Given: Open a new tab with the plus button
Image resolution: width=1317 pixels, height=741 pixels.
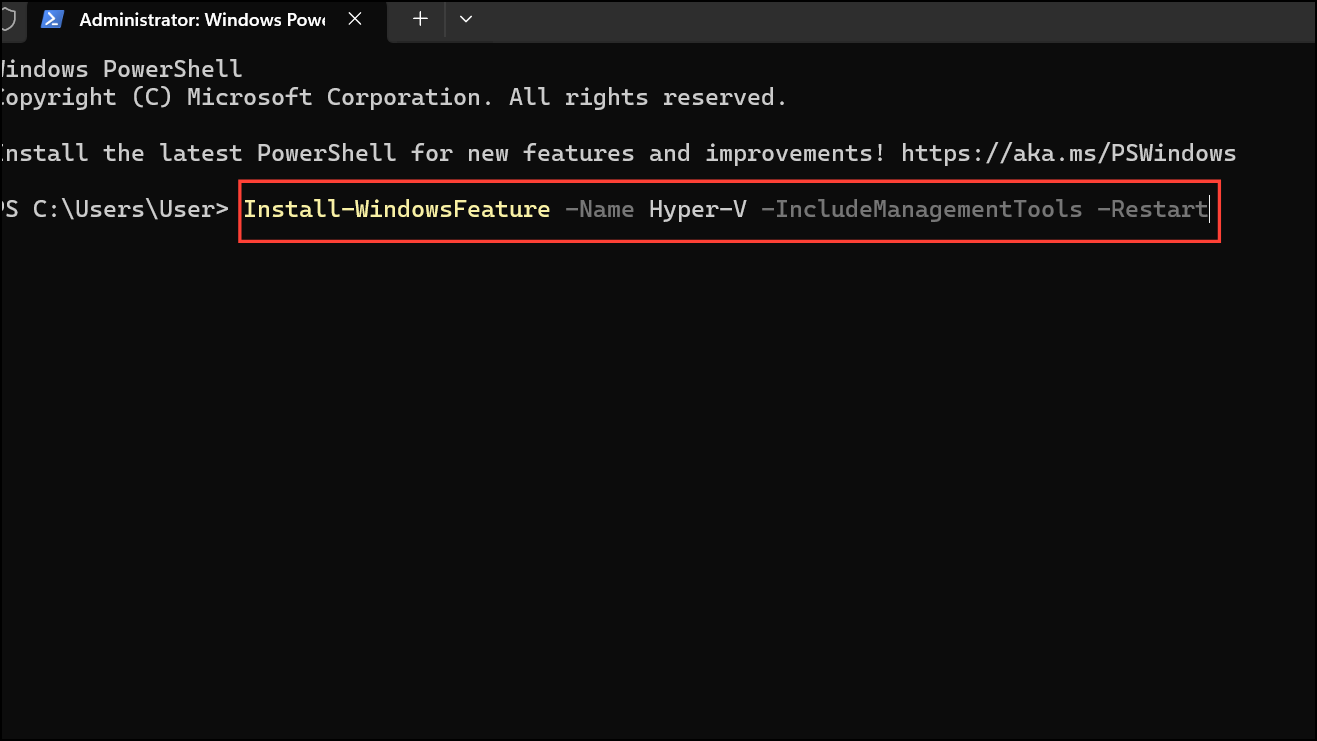Looking at the screenshot, I should pyautogui.click(x=418, y=19).
